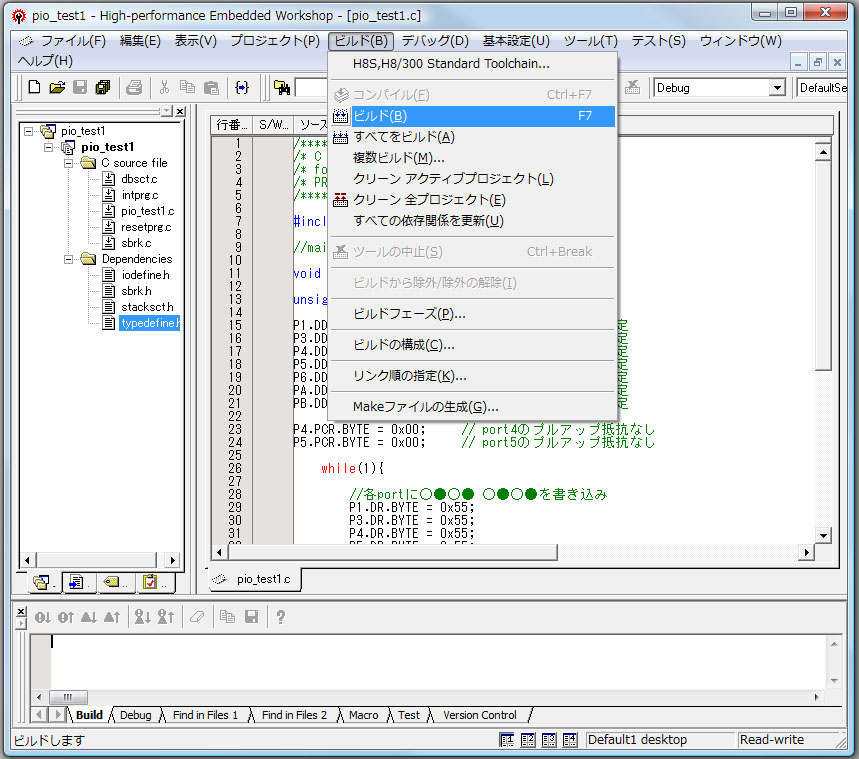859x759 pixels.
Task: Switch to the Find in Files 1 tab
Action: 205,715
